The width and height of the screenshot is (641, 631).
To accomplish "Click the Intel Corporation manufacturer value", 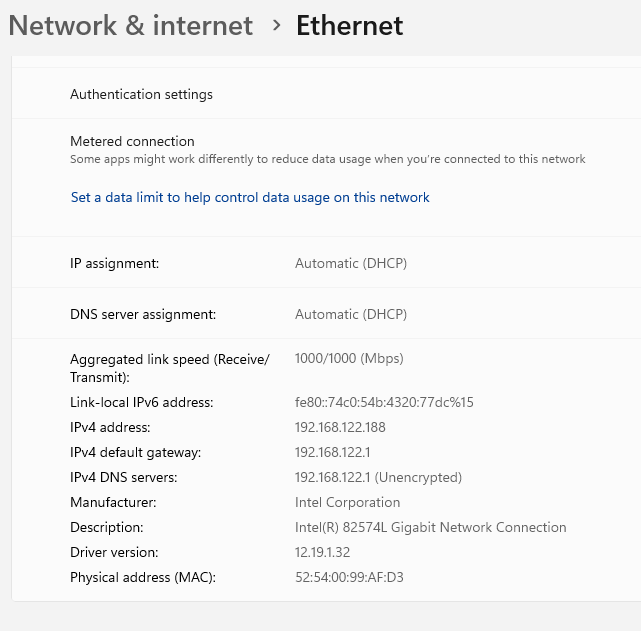I will [x=347, y=502].
